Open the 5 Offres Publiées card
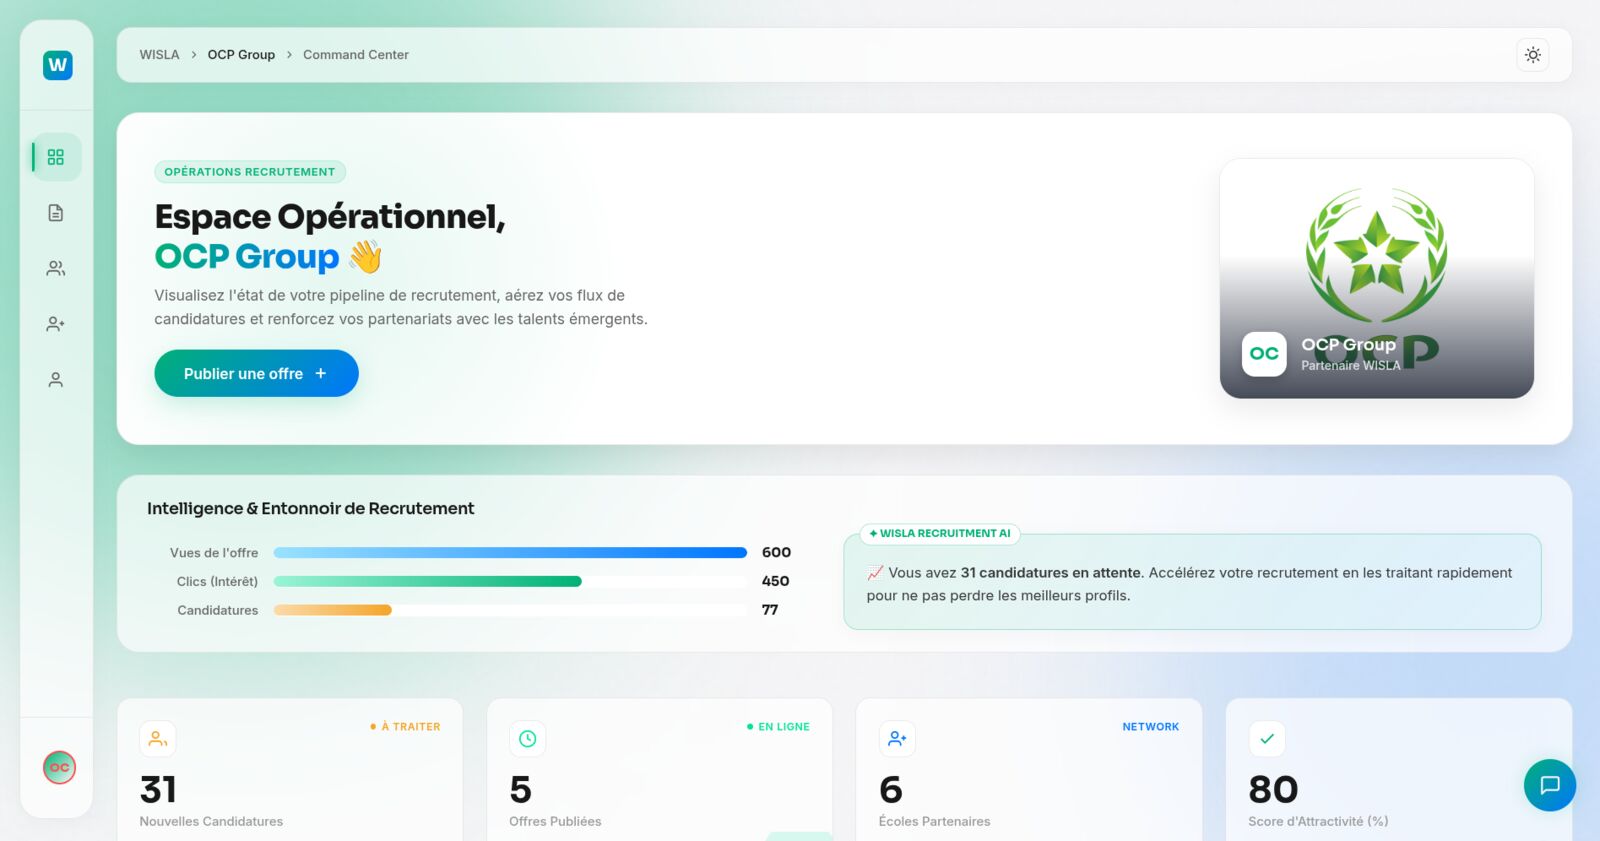The height and width of the screenshot is (841, 1600). pos(659,770)
